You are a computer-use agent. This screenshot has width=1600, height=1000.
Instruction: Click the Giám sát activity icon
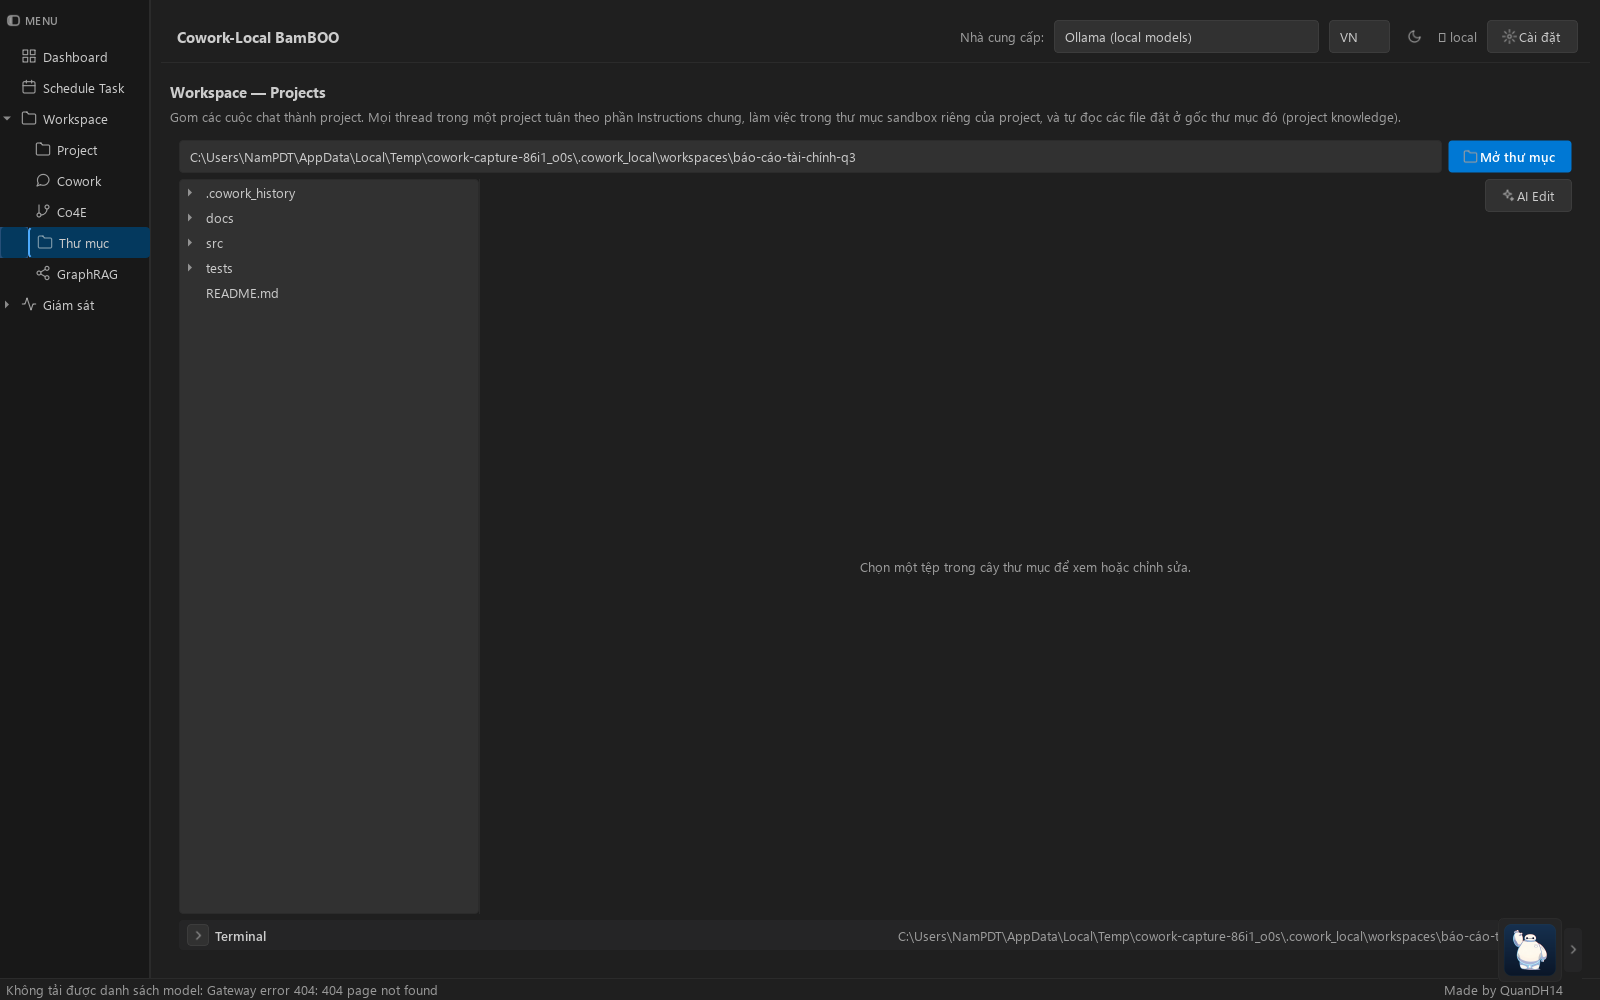(29, 305)
